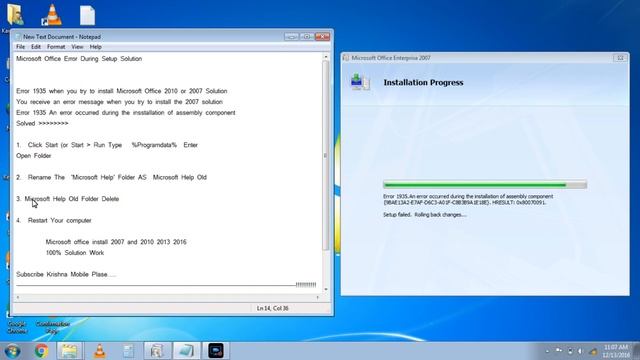The width and height of the screenshot is (640, 360).
Task: Click the 'Ln 14, Col 36' status bar entry
Action: click(x=273, y=308)
